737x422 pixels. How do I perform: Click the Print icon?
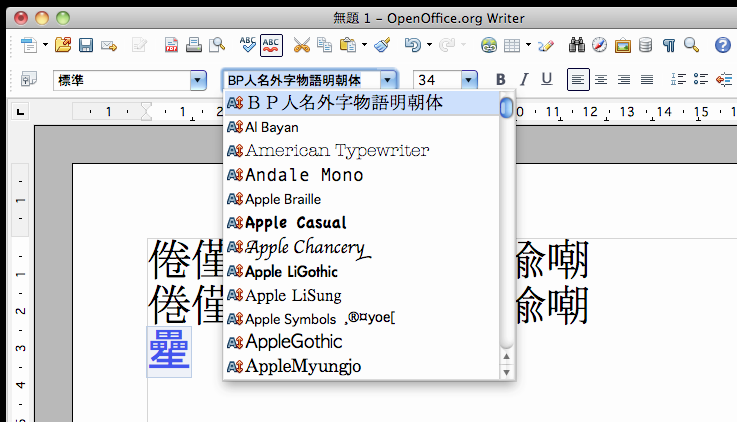point(194,45)
